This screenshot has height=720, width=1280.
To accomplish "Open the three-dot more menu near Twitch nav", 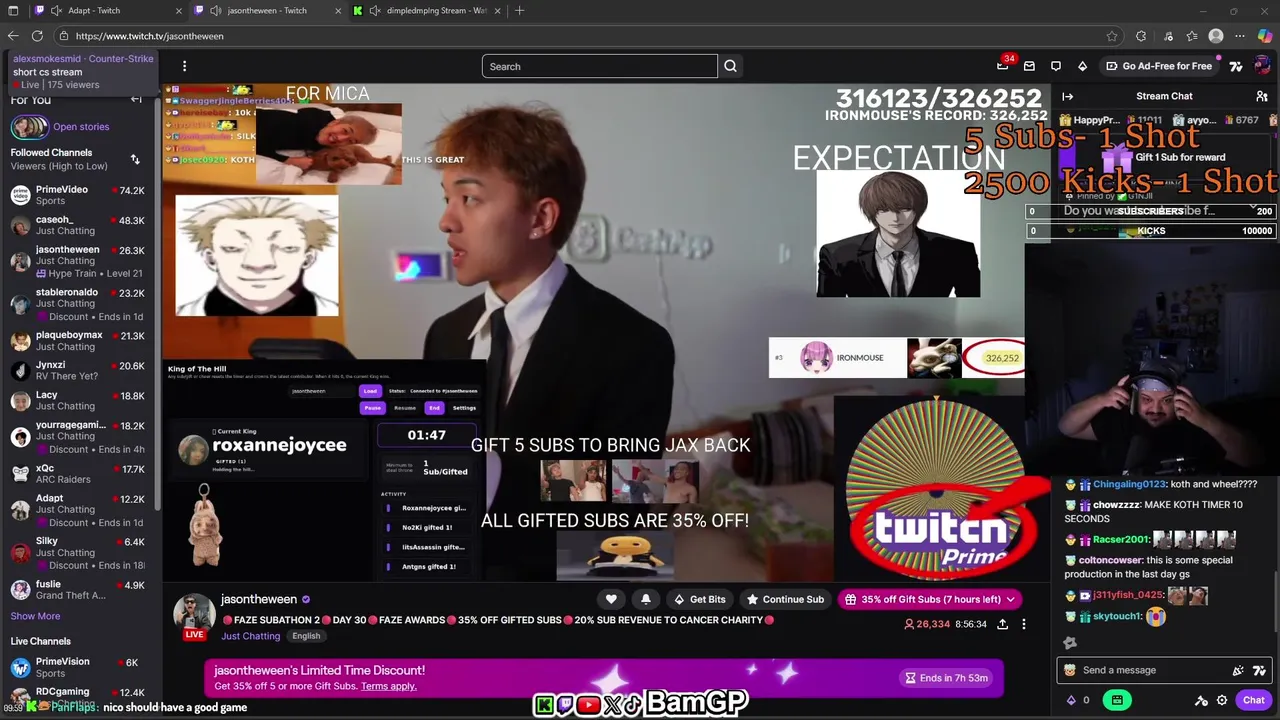I will tap(184, 66).
